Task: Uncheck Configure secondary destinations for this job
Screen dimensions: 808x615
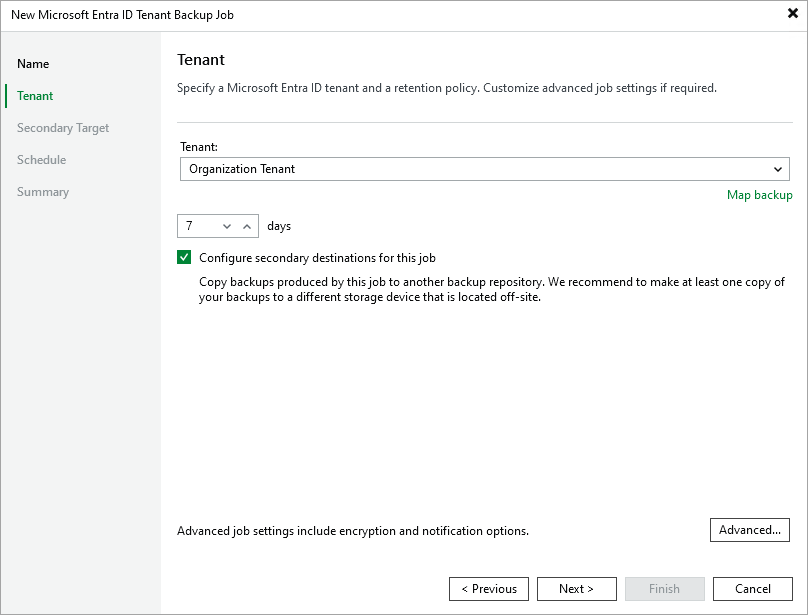Action: point(184,257)
